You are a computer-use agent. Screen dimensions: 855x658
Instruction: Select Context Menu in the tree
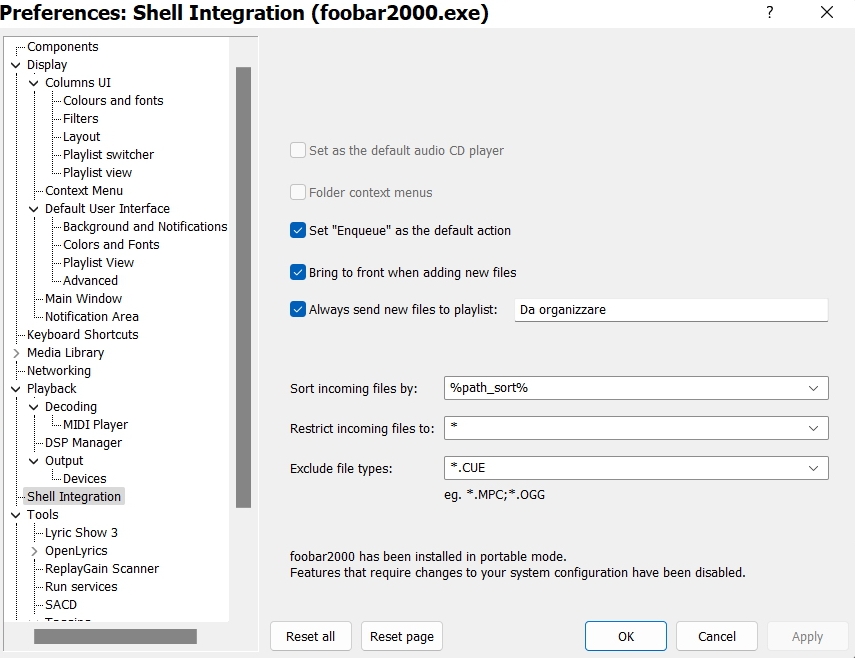pyautogui.click(x=84, y=191)
